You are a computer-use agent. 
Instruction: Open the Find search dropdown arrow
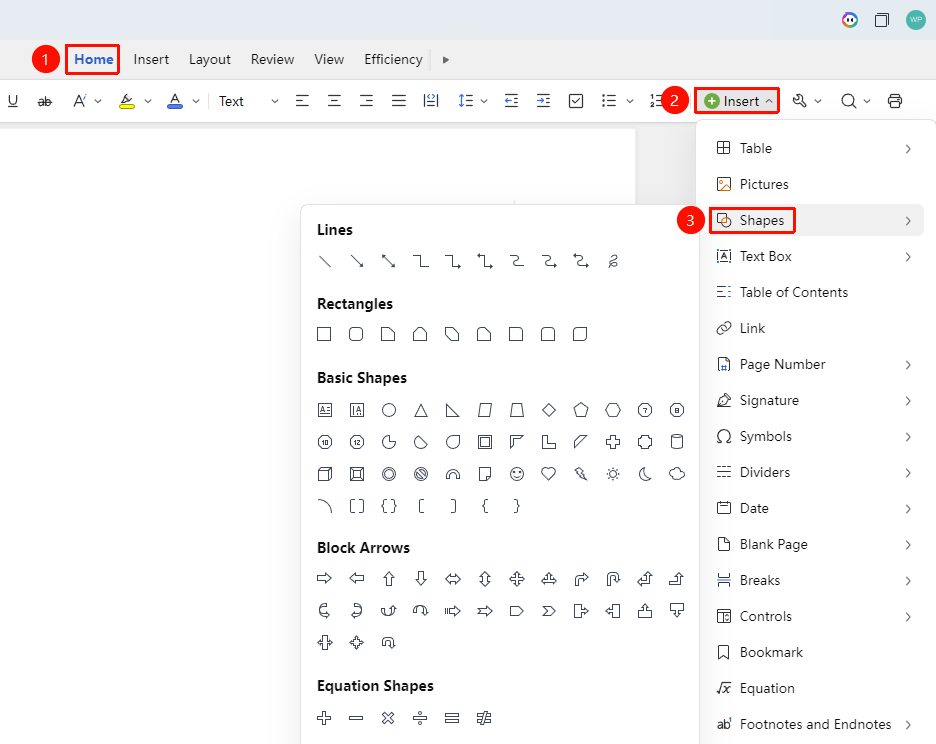[867, 102]
